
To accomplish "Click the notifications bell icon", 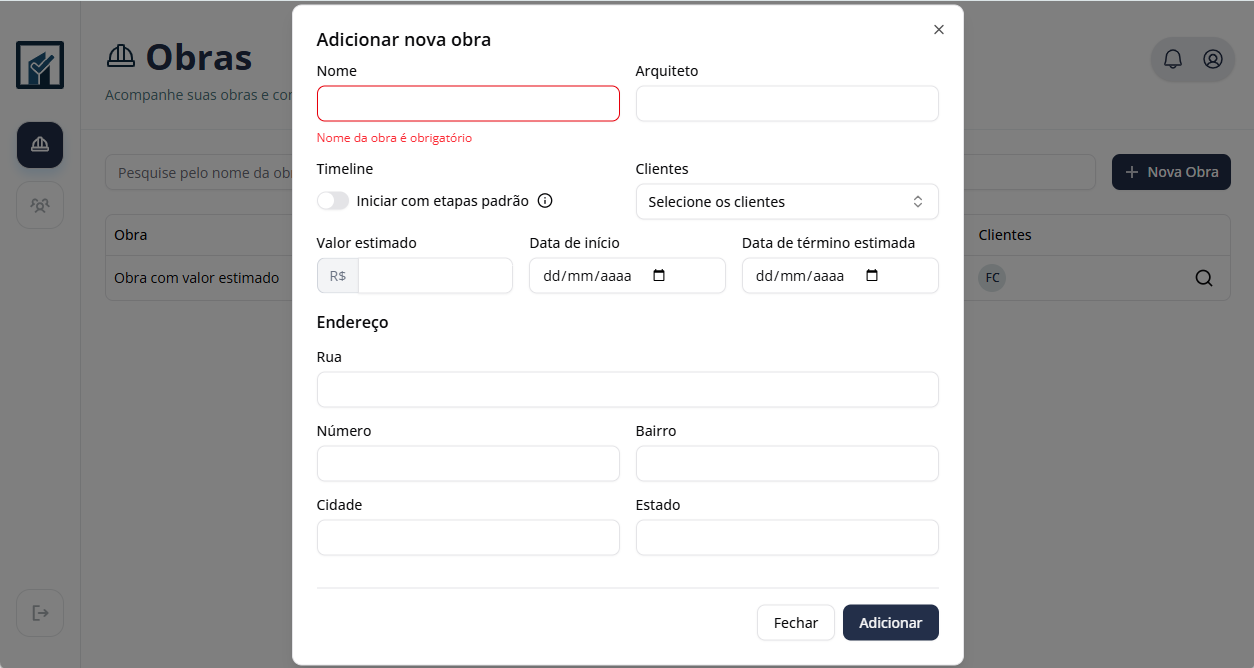I will pyautogui.click(x=1173, y=60).
